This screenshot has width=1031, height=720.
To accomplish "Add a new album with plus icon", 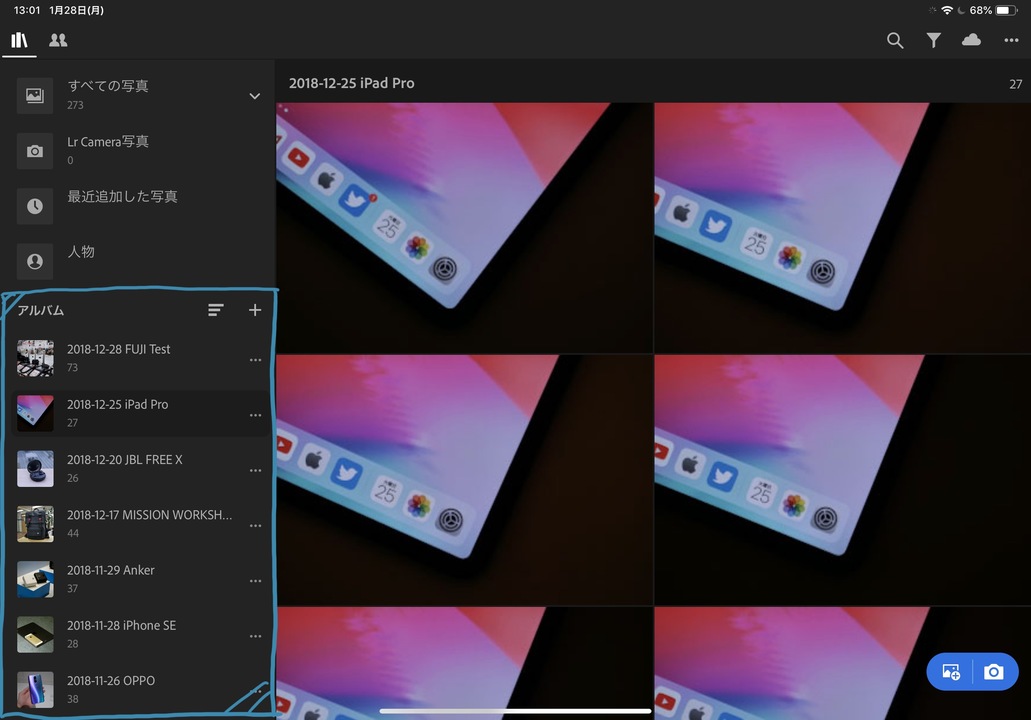I will [x=255, y=310].
